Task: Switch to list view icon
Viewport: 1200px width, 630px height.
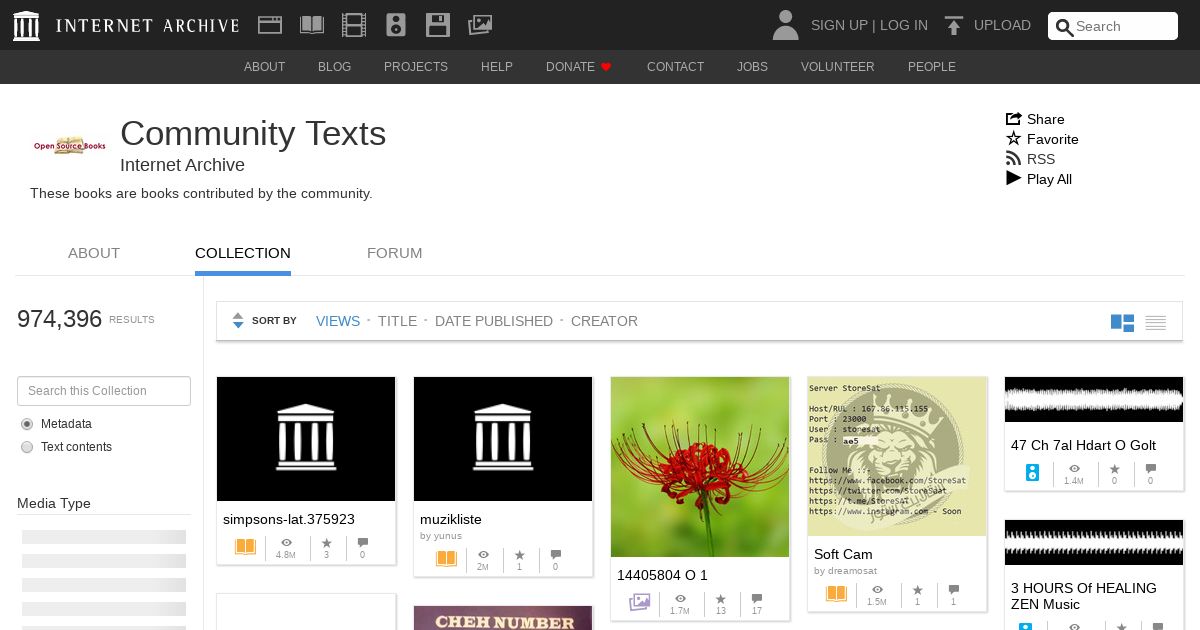Action: [x=1156, y=322]
